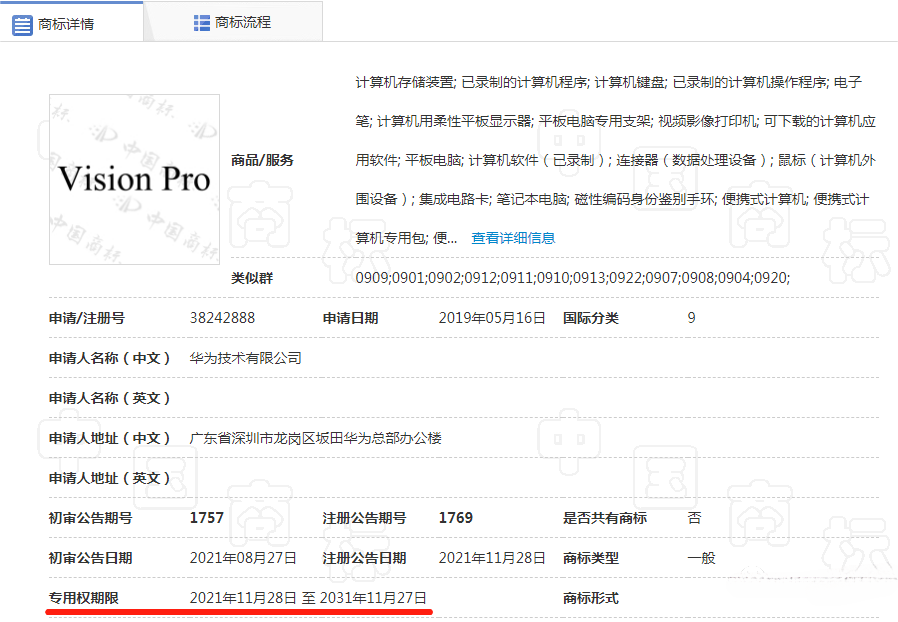Click the 注册公告期号 label
898x622 pixels.
[365, 518]
